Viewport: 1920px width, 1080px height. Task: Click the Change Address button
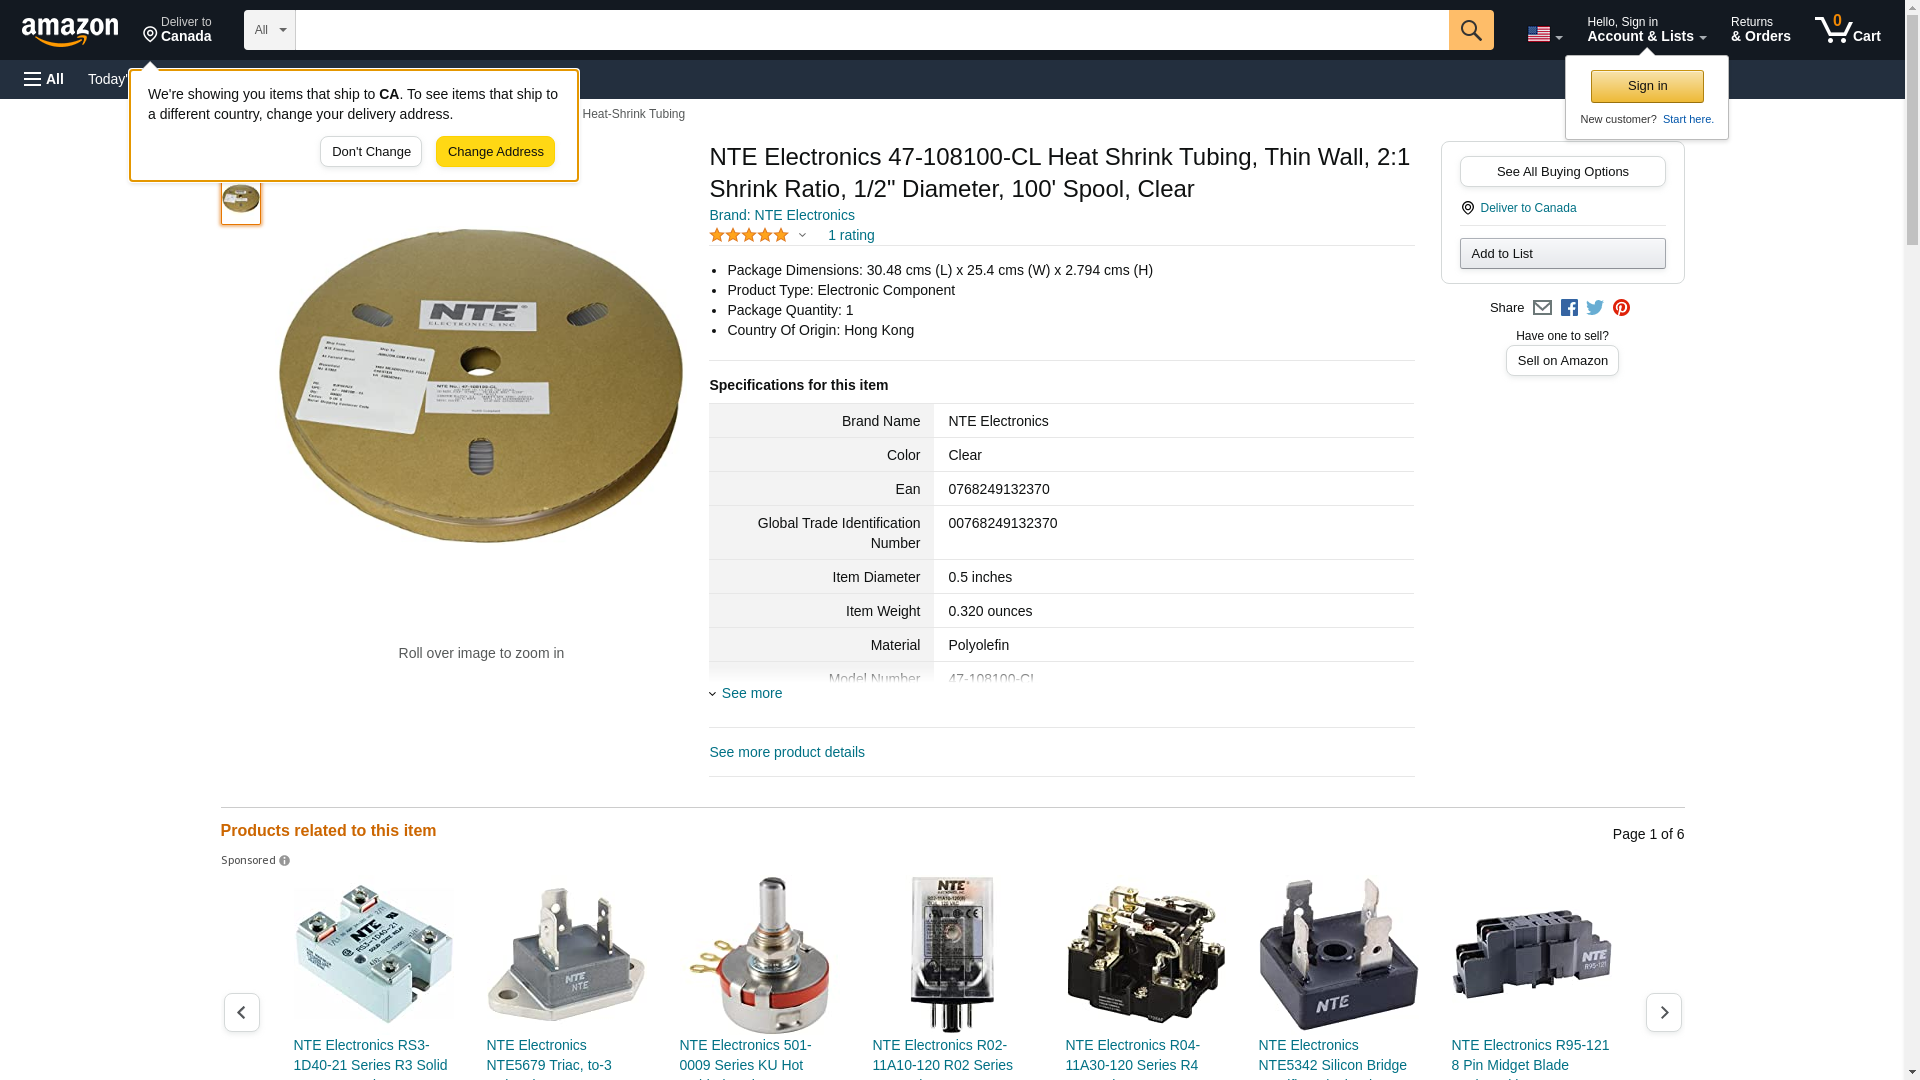pos(495,152)
